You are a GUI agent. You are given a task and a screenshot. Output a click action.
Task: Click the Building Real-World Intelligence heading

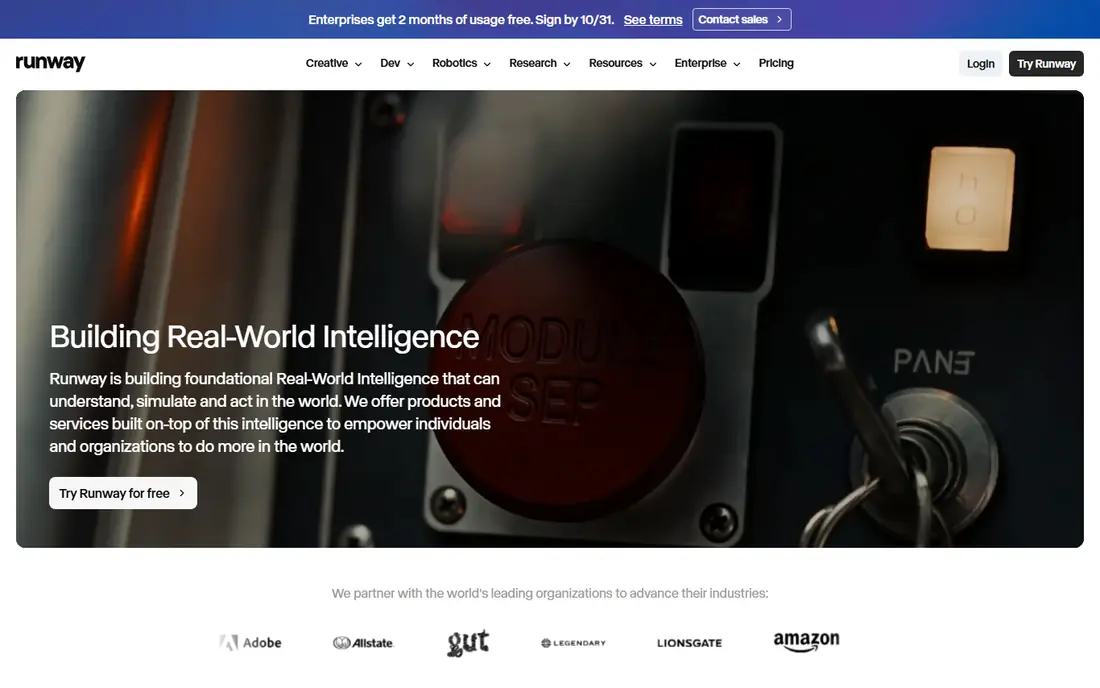pos(264,337)
